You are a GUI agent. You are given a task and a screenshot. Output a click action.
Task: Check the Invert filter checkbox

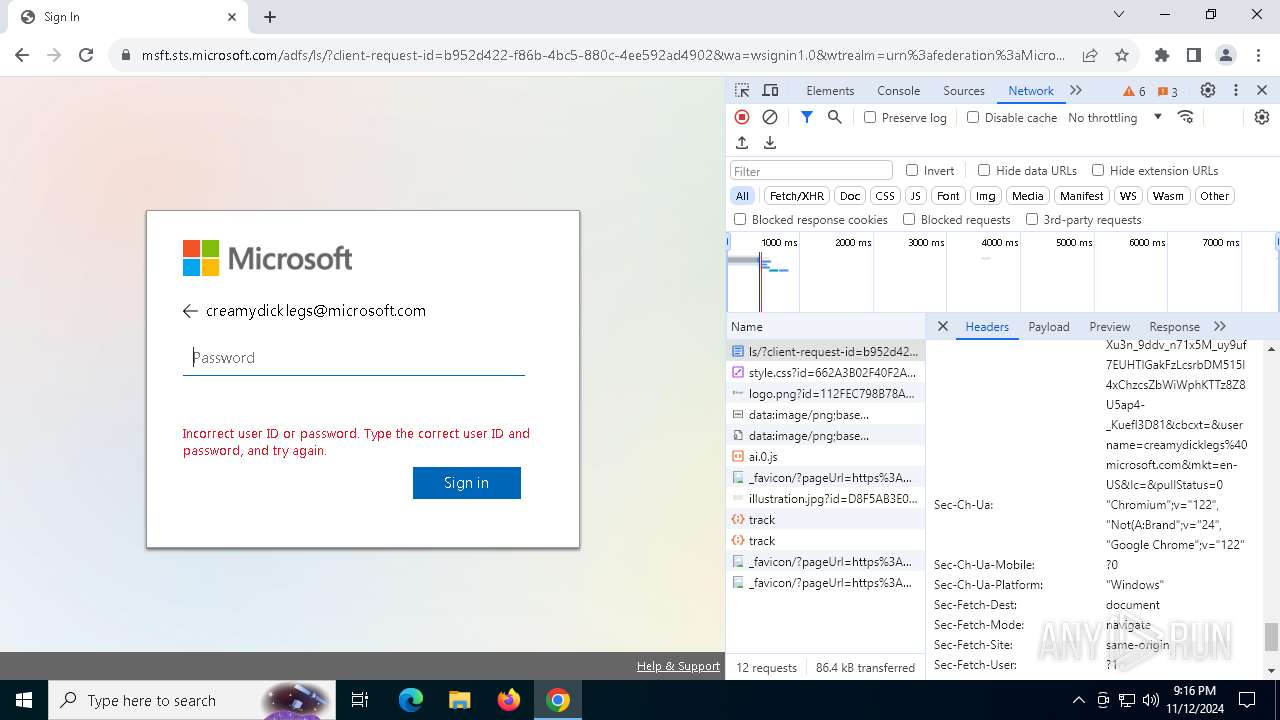coord(912,170)
